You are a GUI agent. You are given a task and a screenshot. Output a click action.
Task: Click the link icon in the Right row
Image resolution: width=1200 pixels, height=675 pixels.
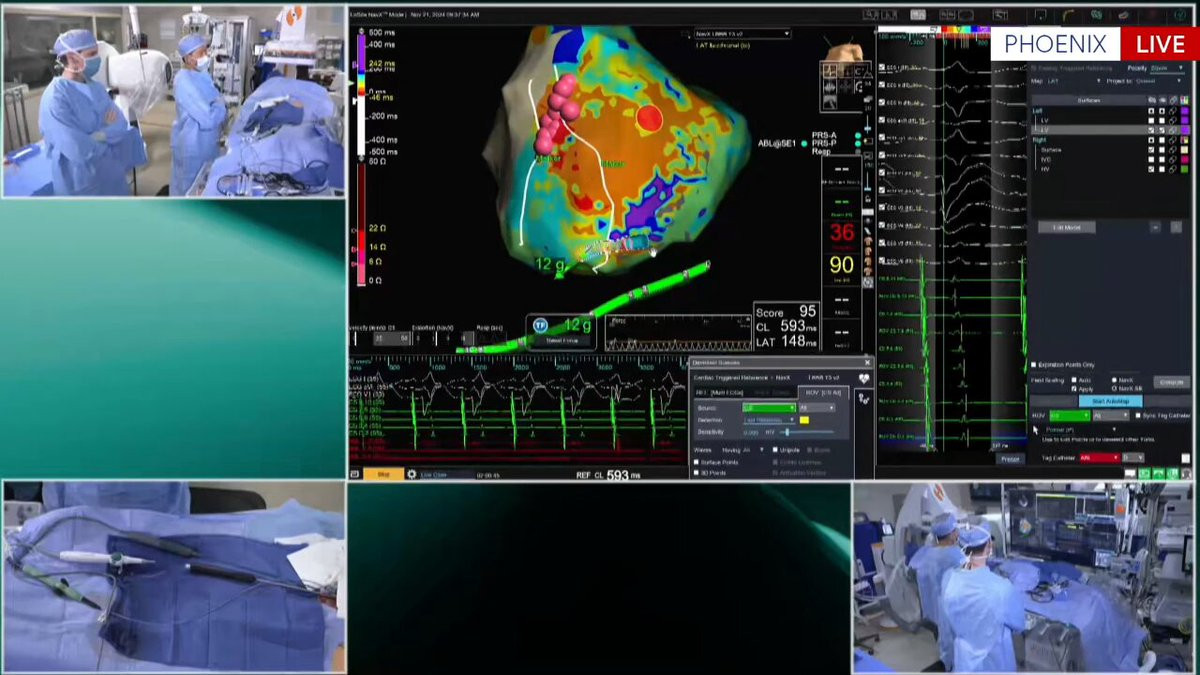click(1173, 140)
